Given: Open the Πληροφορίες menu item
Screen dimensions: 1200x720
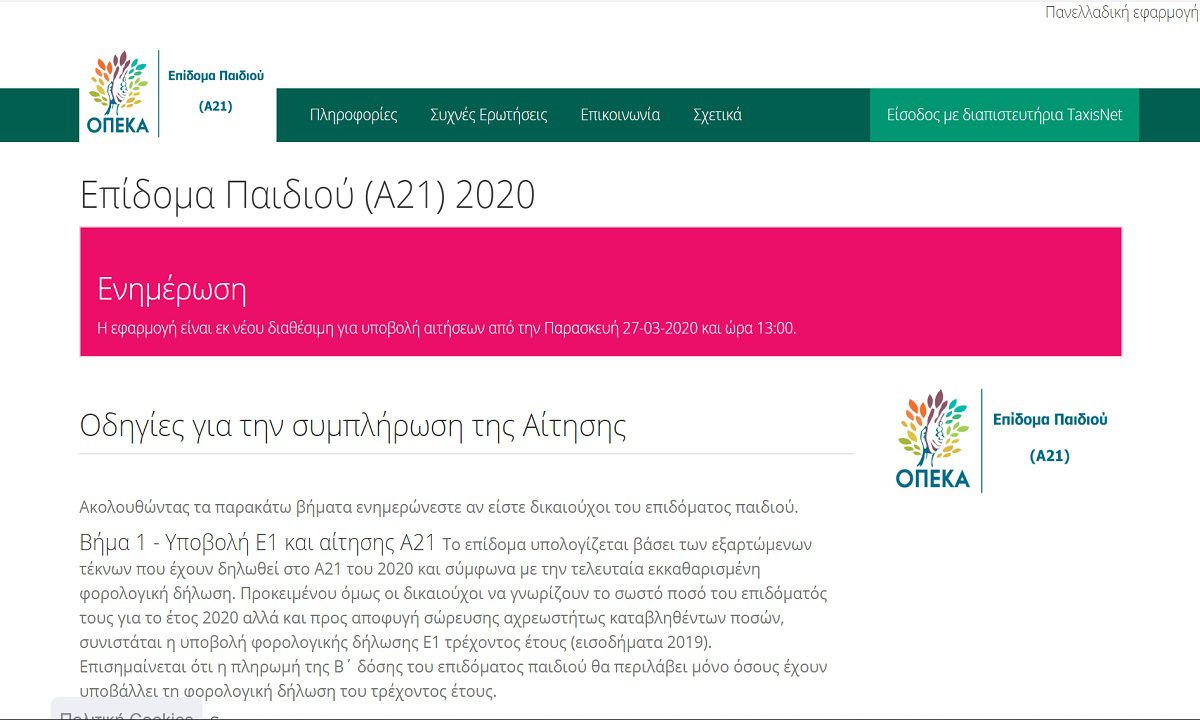Looking at the screenshot, I should point(353,115).
